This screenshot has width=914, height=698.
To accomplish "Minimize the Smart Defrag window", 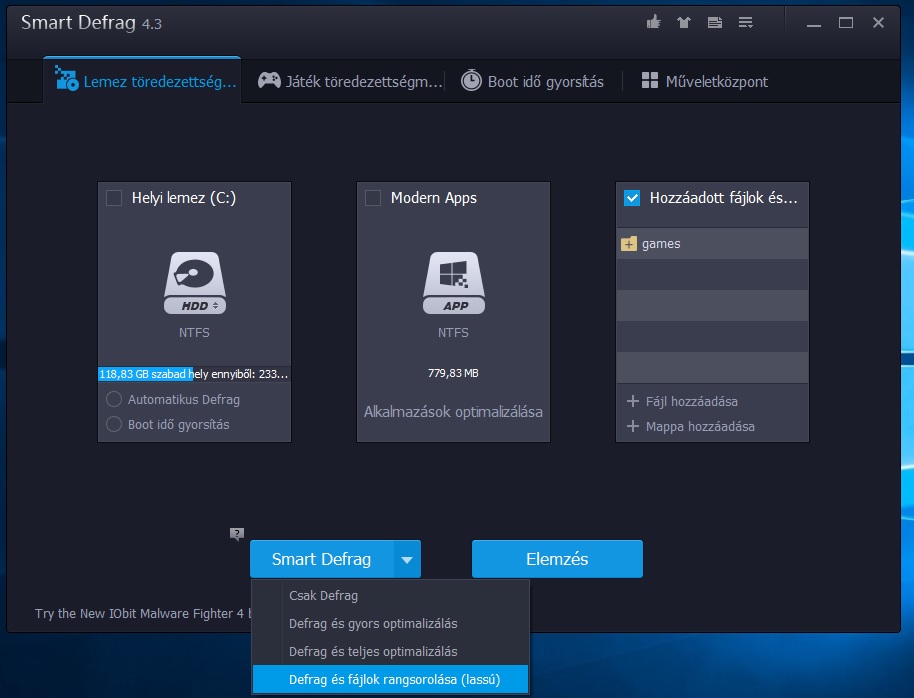I will [814, 23].
